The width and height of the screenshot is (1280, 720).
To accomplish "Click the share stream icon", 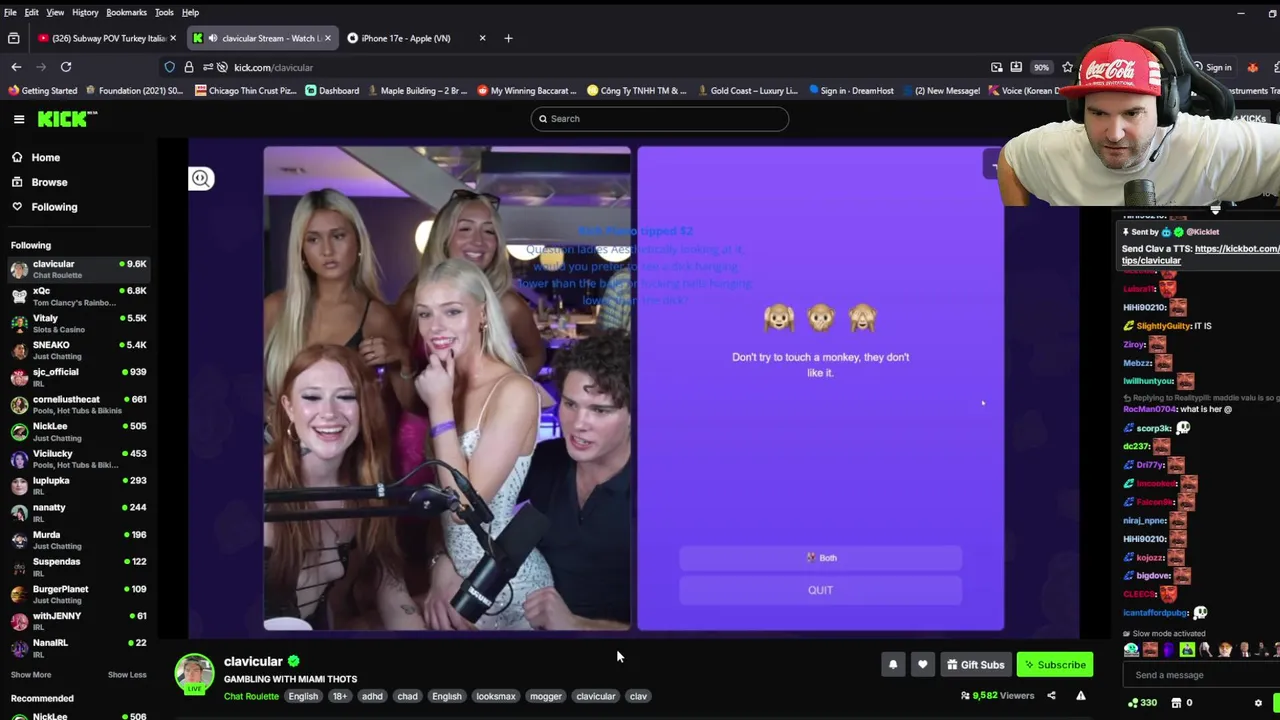I will pos(1051,696).
